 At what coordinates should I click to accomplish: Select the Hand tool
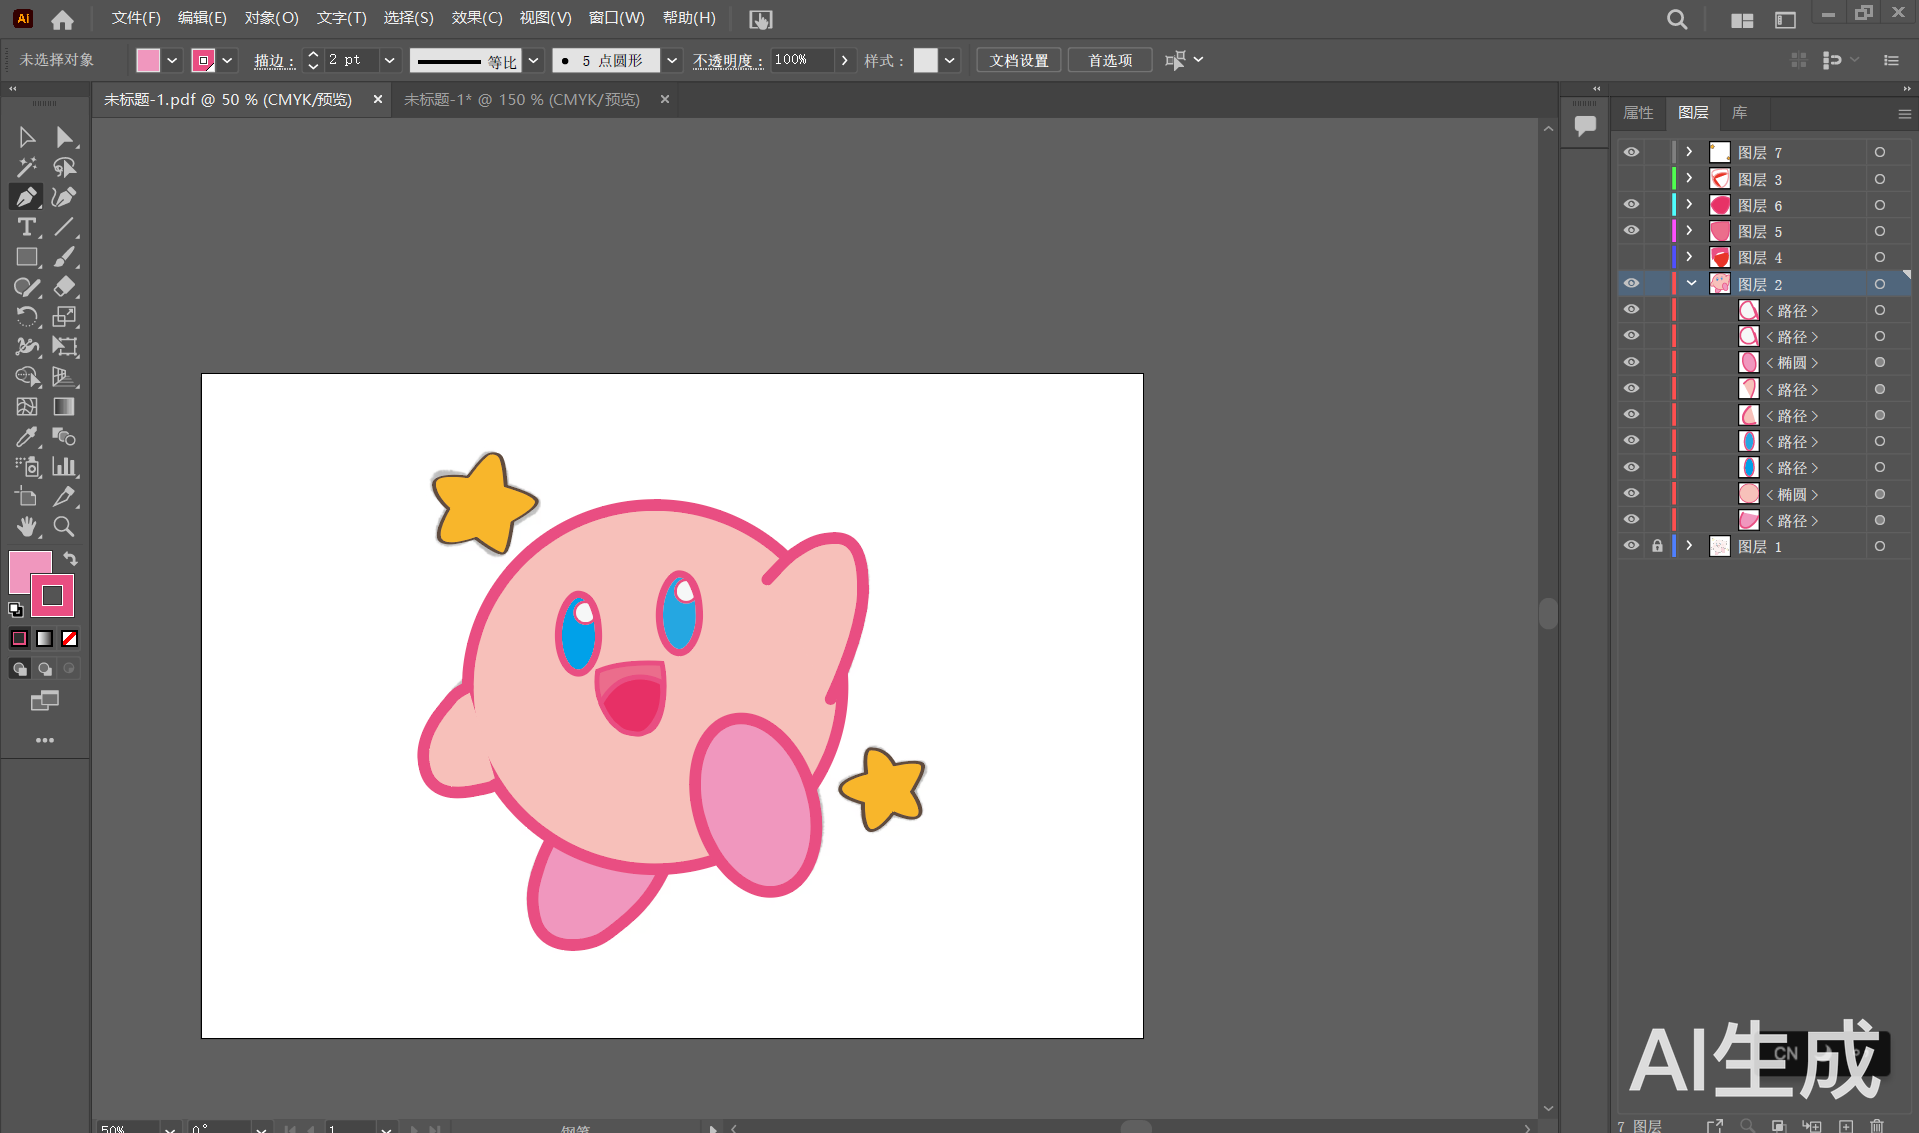[x=26, y=526]
